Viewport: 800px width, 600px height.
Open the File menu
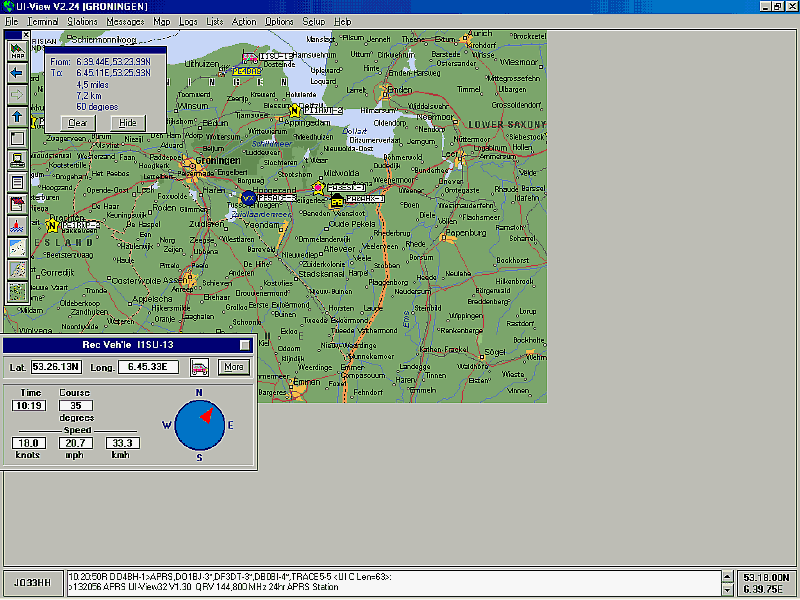[11, 22]
